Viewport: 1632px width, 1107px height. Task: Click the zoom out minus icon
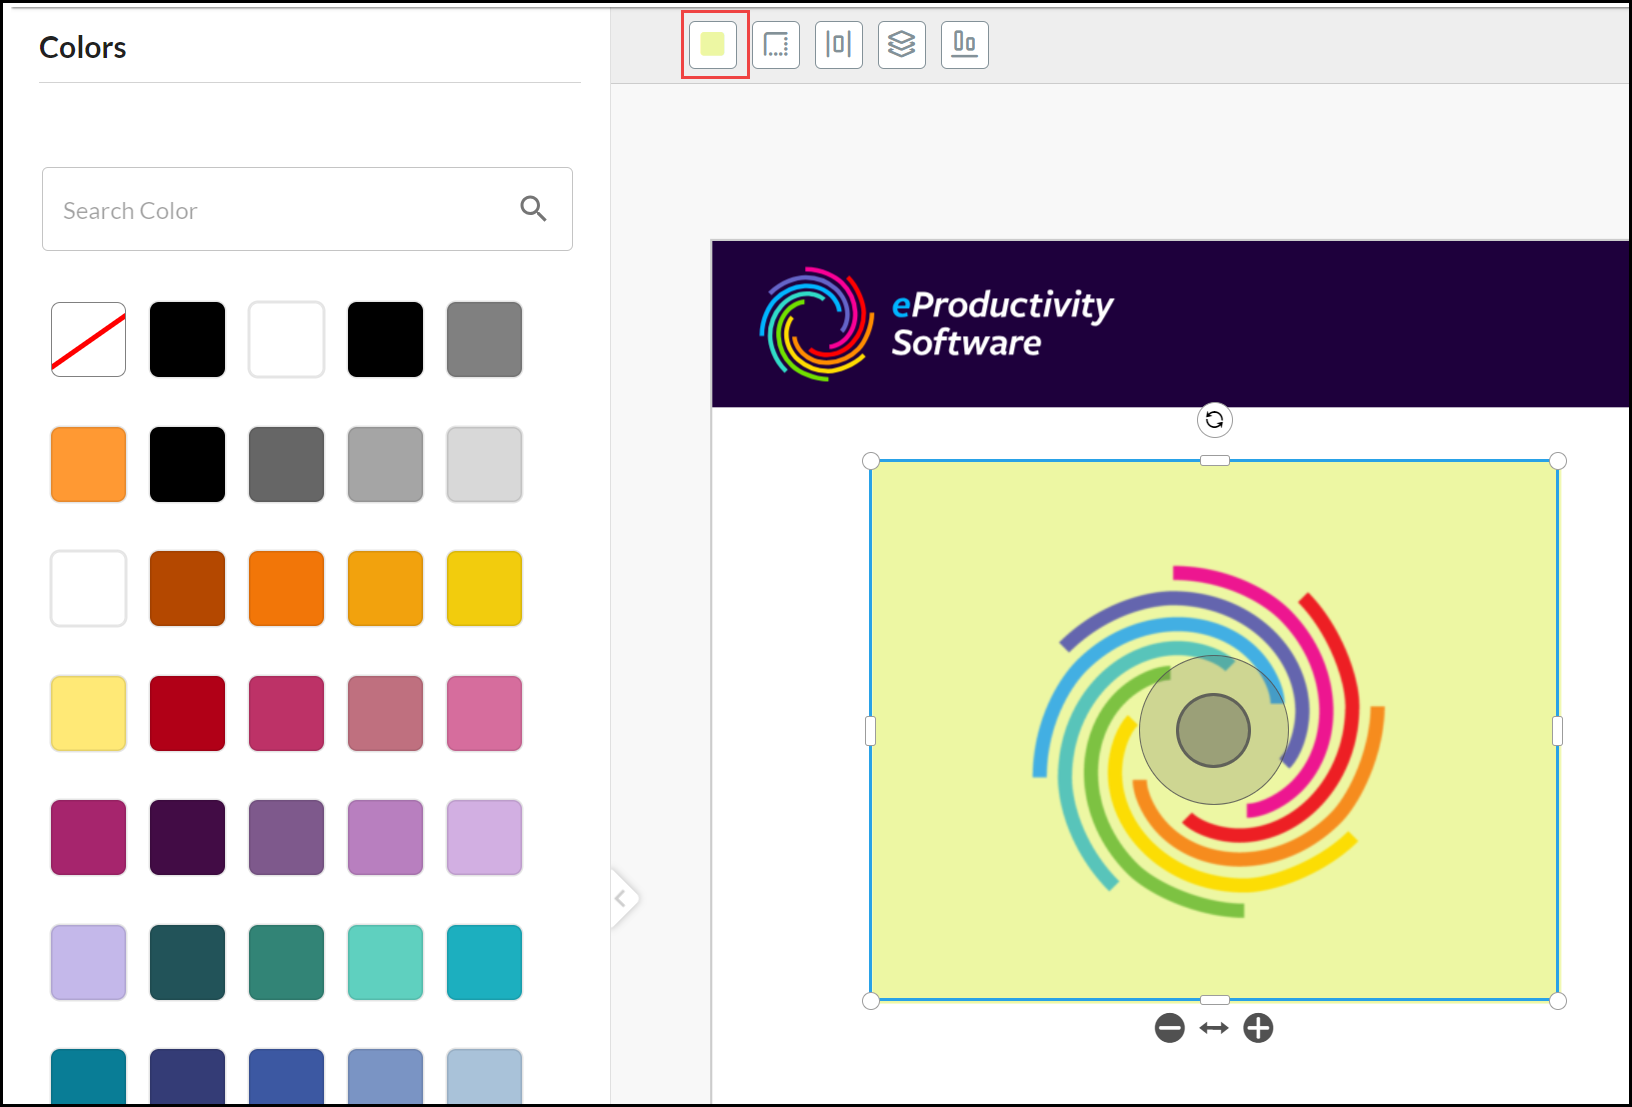coord(1169,1028)
